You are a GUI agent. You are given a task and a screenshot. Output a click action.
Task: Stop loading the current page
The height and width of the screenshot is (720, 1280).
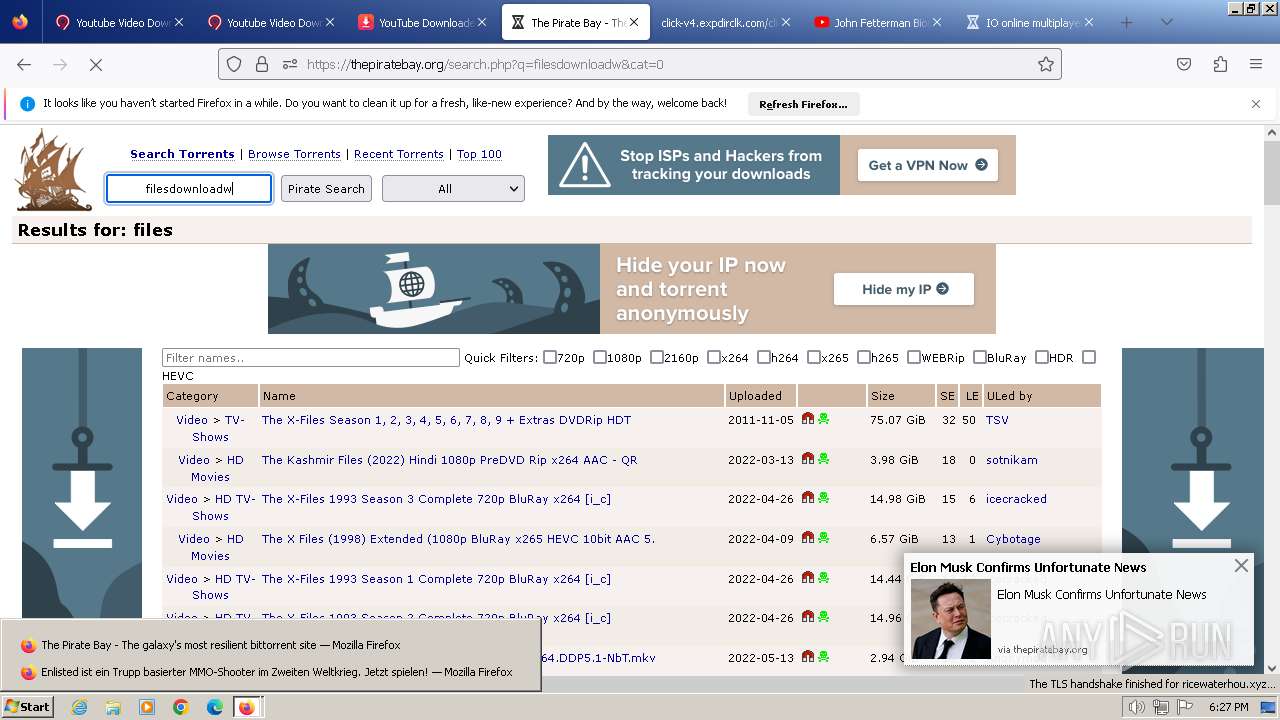pos(96,64)
